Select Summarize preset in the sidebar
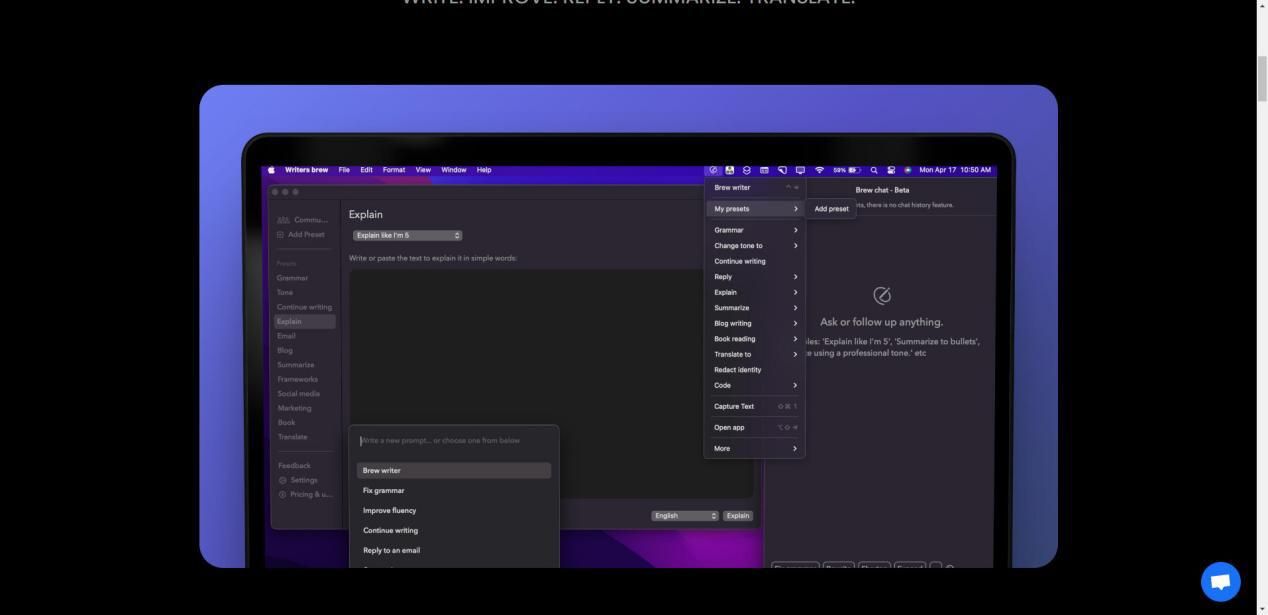Viewport: 1268px width, 615px height. (295, 365)
